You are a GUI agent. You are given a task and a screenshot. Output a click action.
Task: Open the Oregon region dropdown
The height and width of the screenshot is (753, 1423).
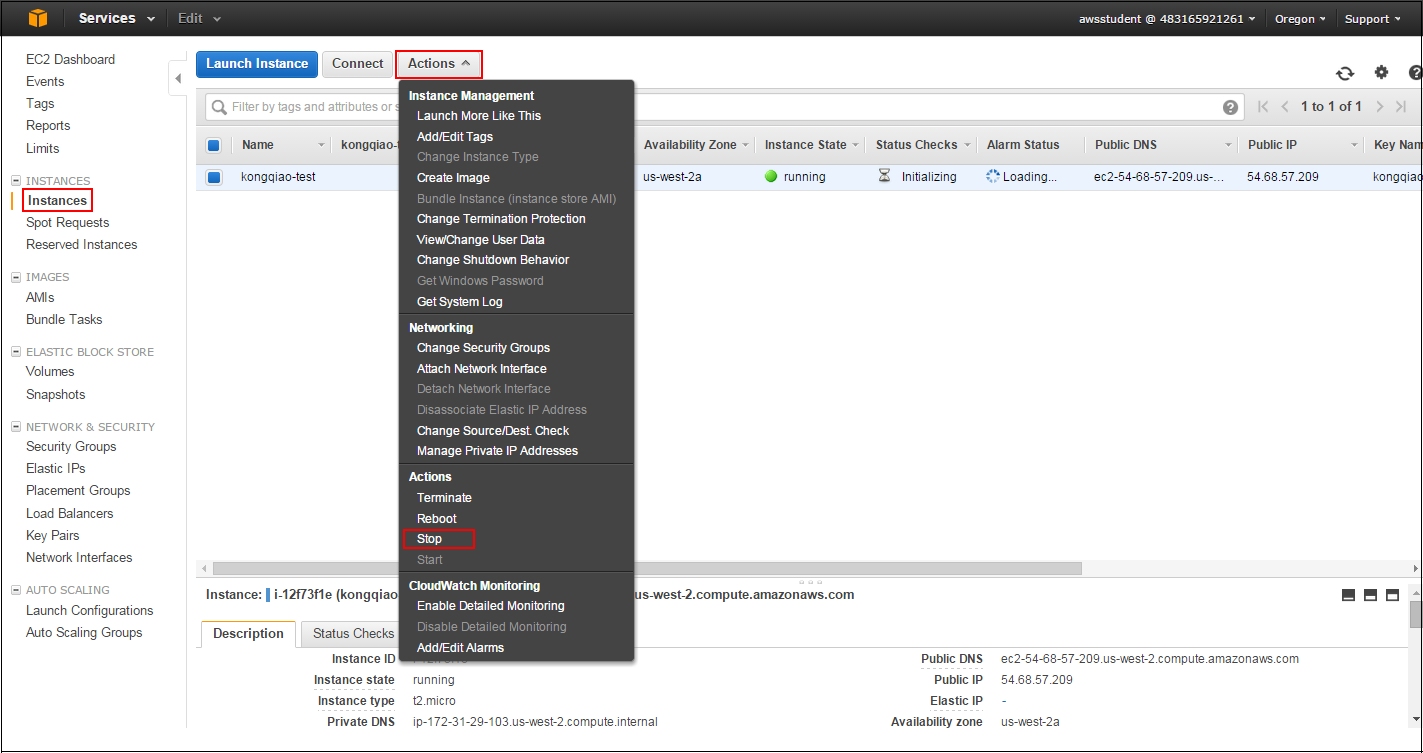pyautogui.click(x=1300, y=19)
